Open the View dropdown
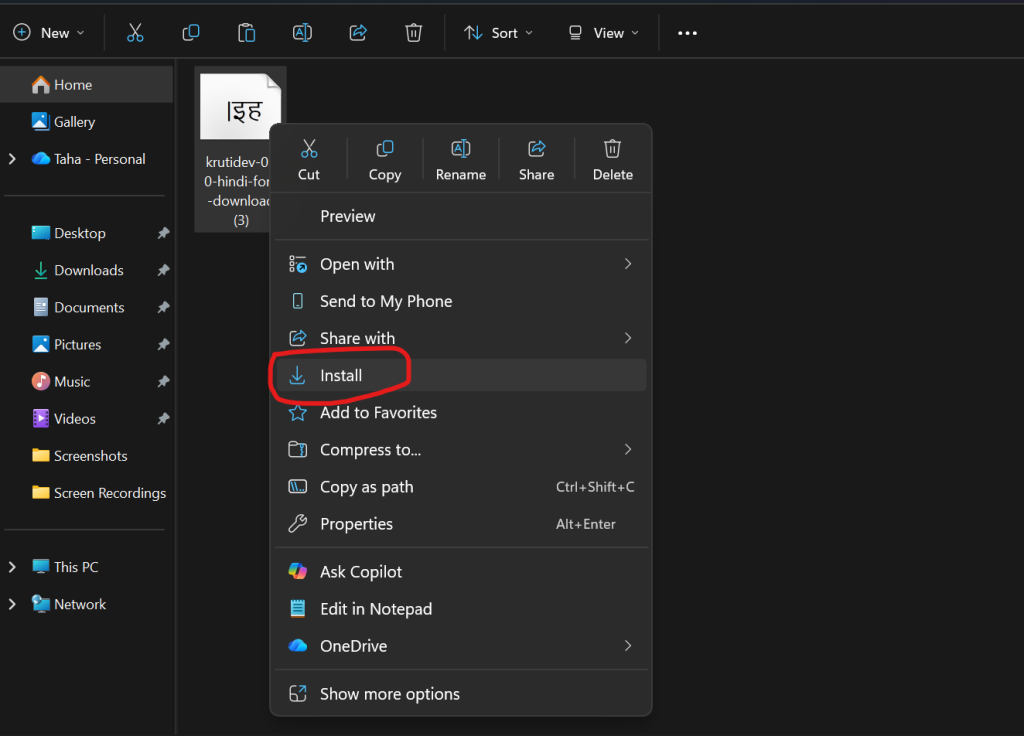Image resolution: width=1024 pixels, height=736 pixels. click(x=603, y=33)
